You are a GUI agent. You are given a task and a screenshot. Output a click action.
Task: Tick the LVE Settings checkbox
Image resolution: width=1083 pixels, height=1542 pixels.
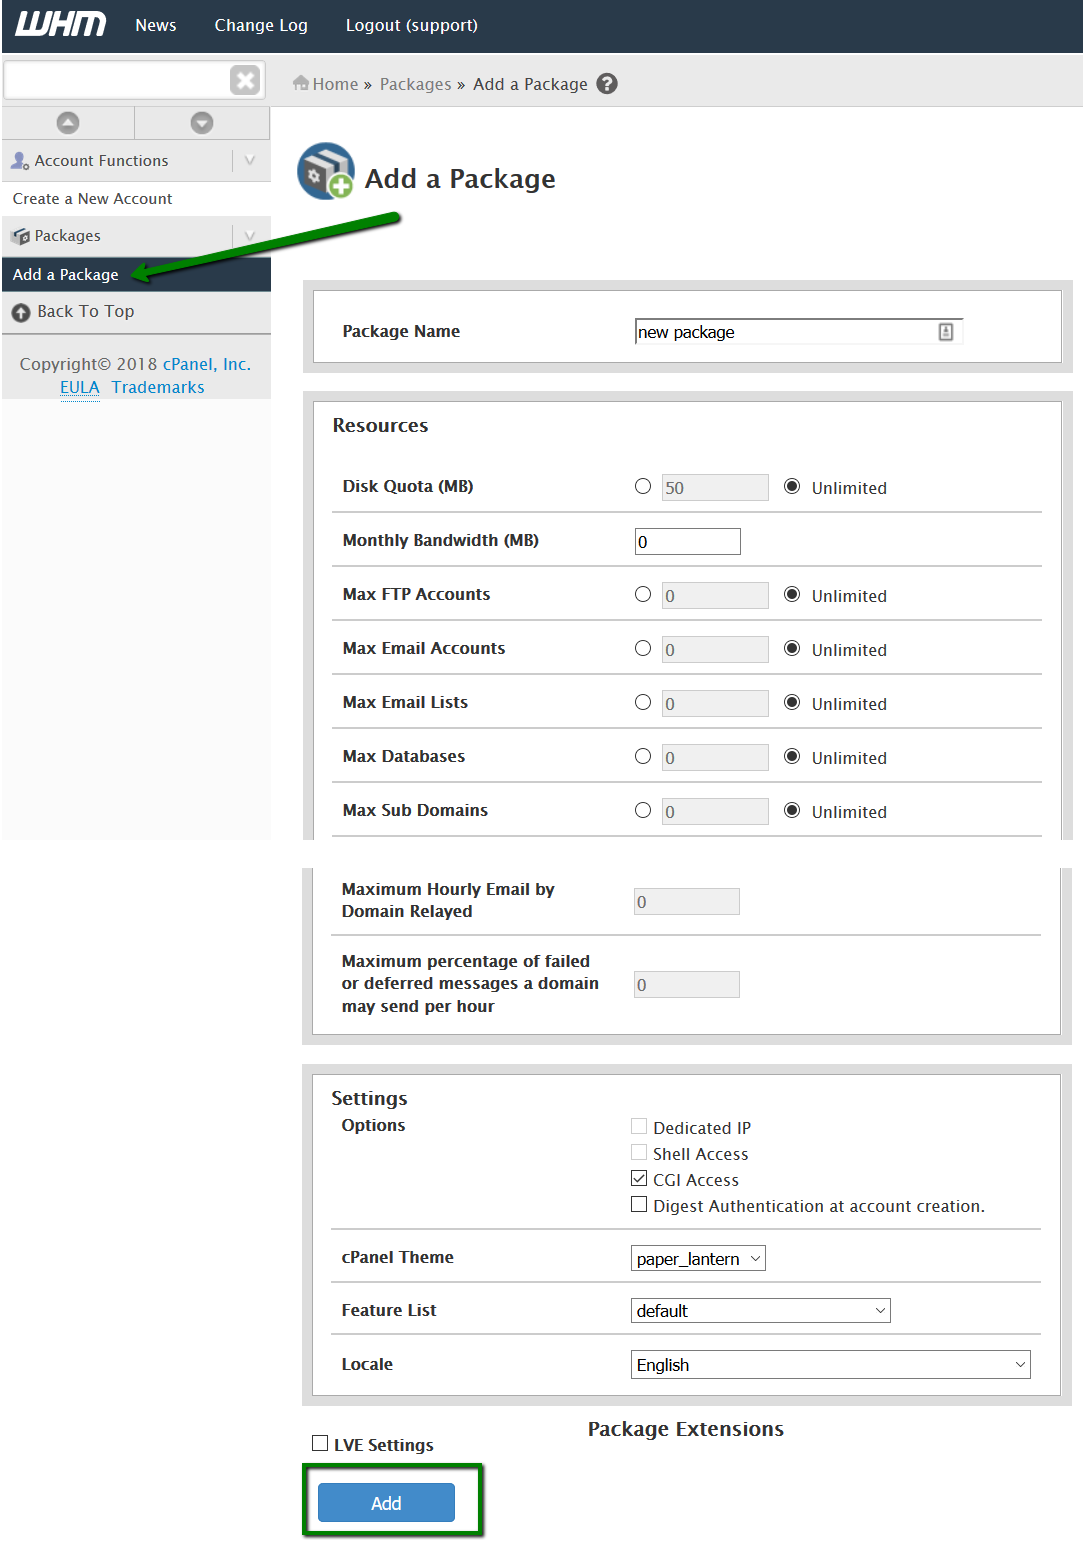pyautogui.click(x=320, y=1443)
